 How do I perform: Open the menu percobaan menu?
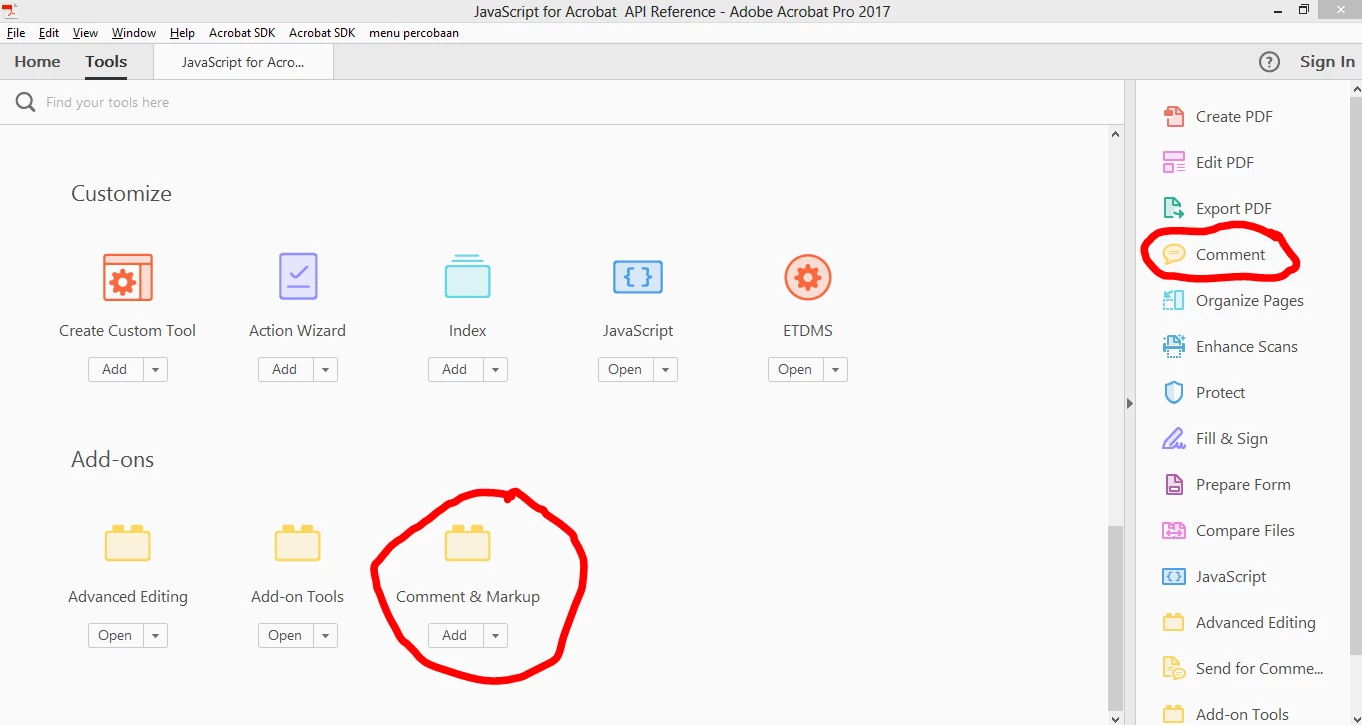coord(414,33)
